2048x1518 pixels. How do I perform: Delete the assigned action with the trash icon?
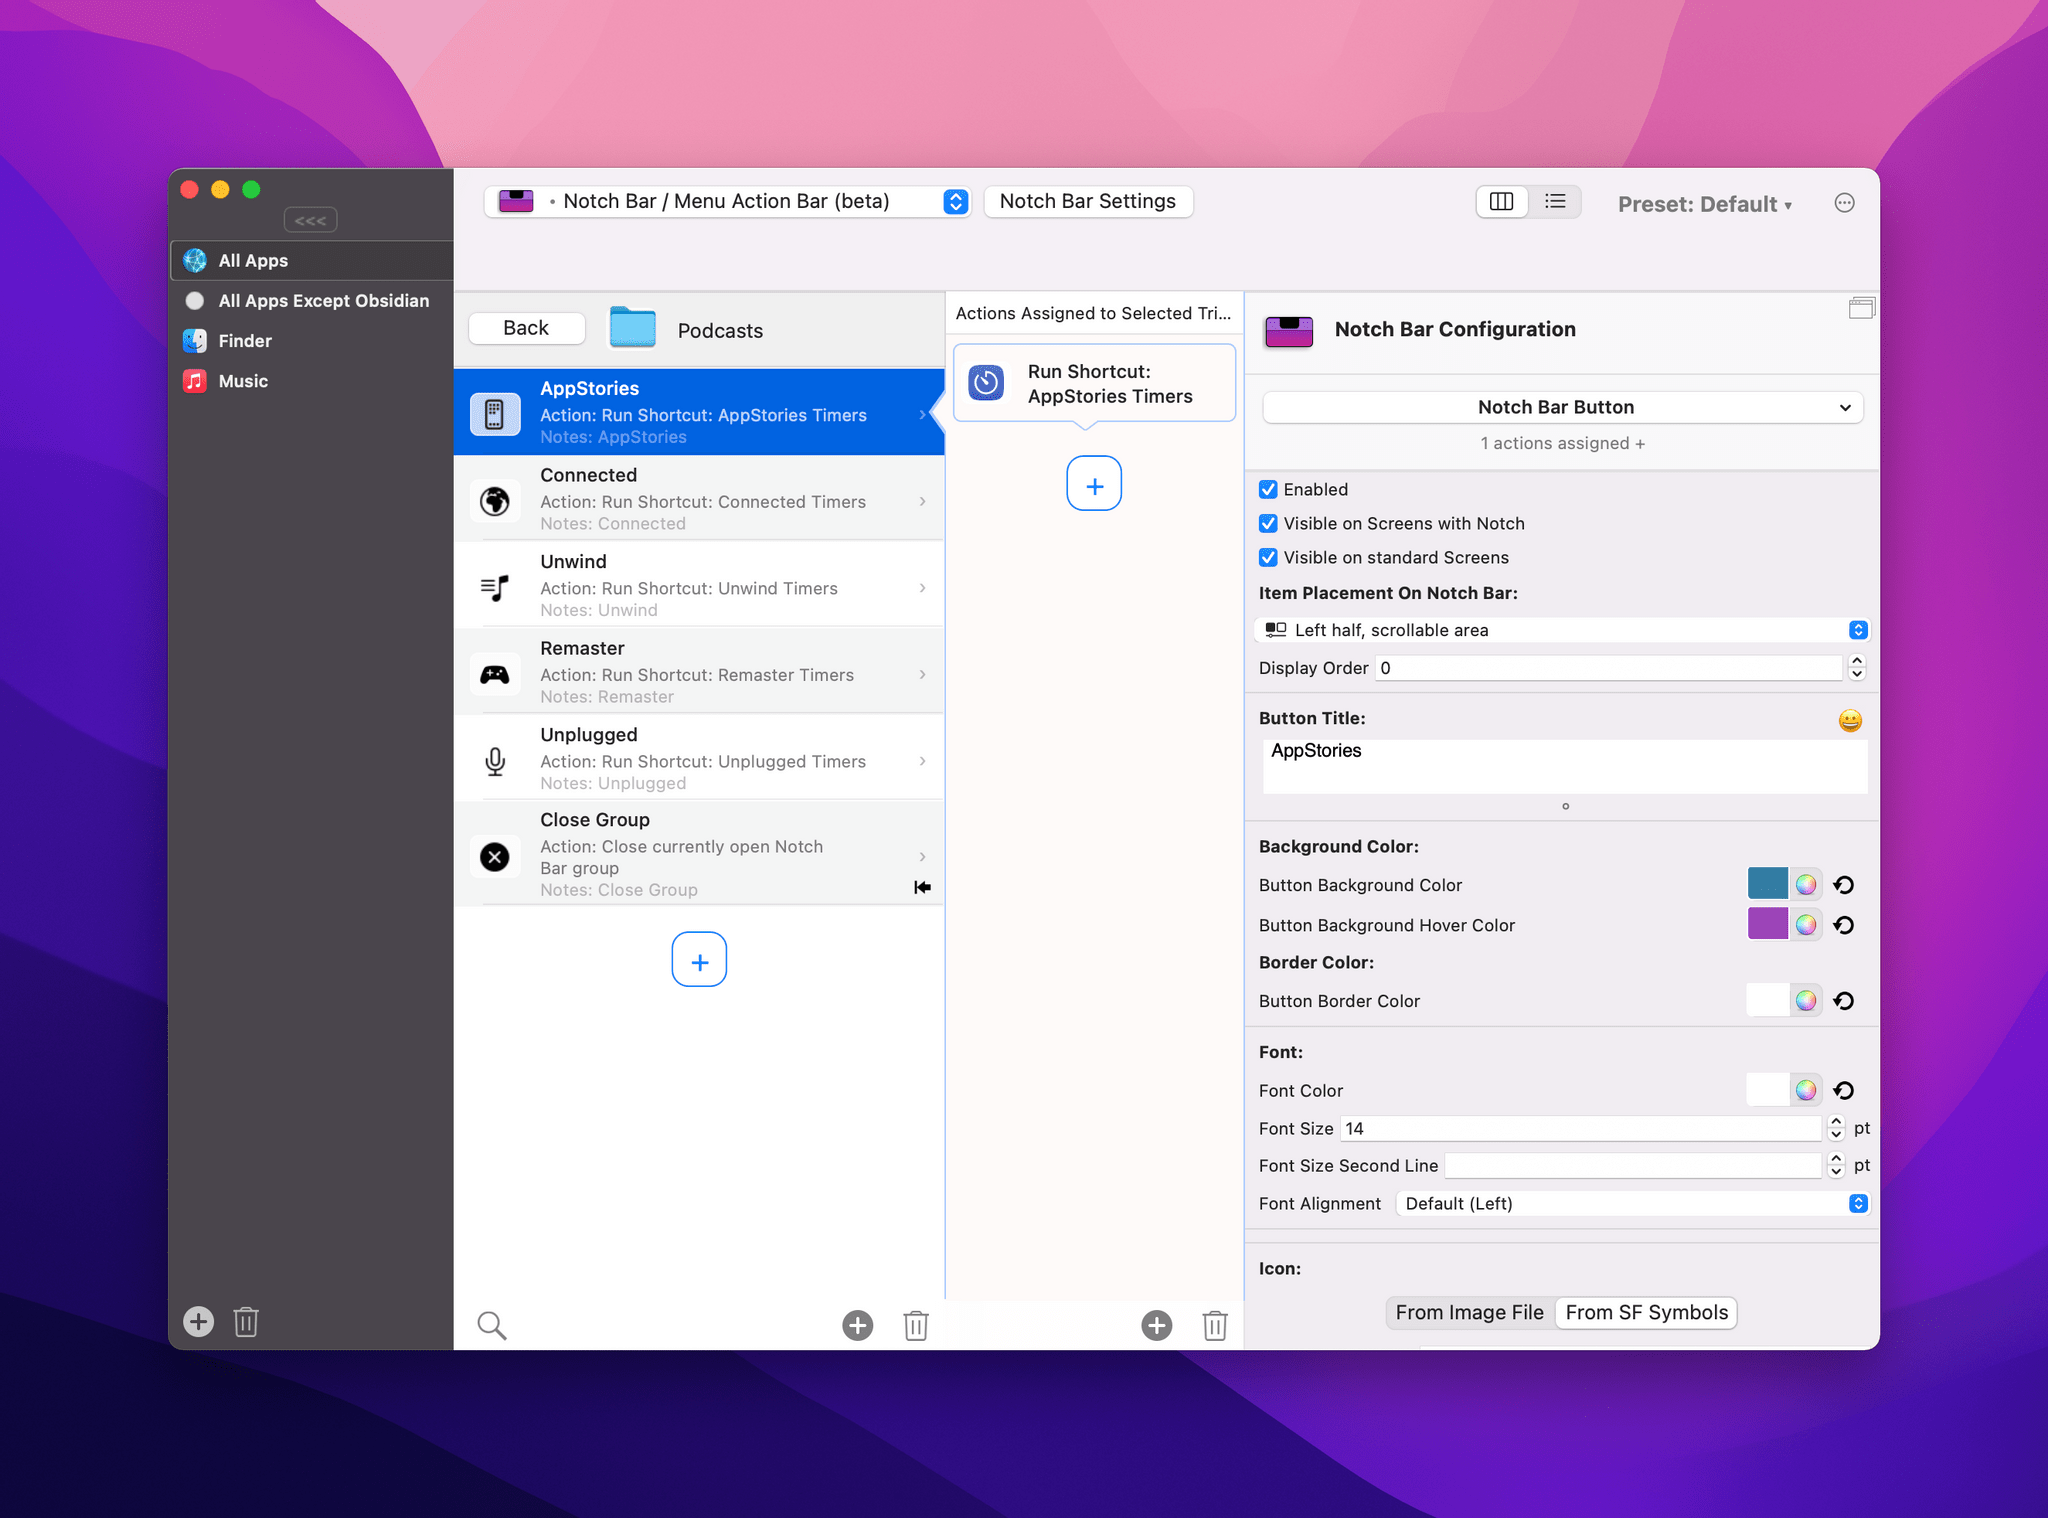(1215, 1325)
